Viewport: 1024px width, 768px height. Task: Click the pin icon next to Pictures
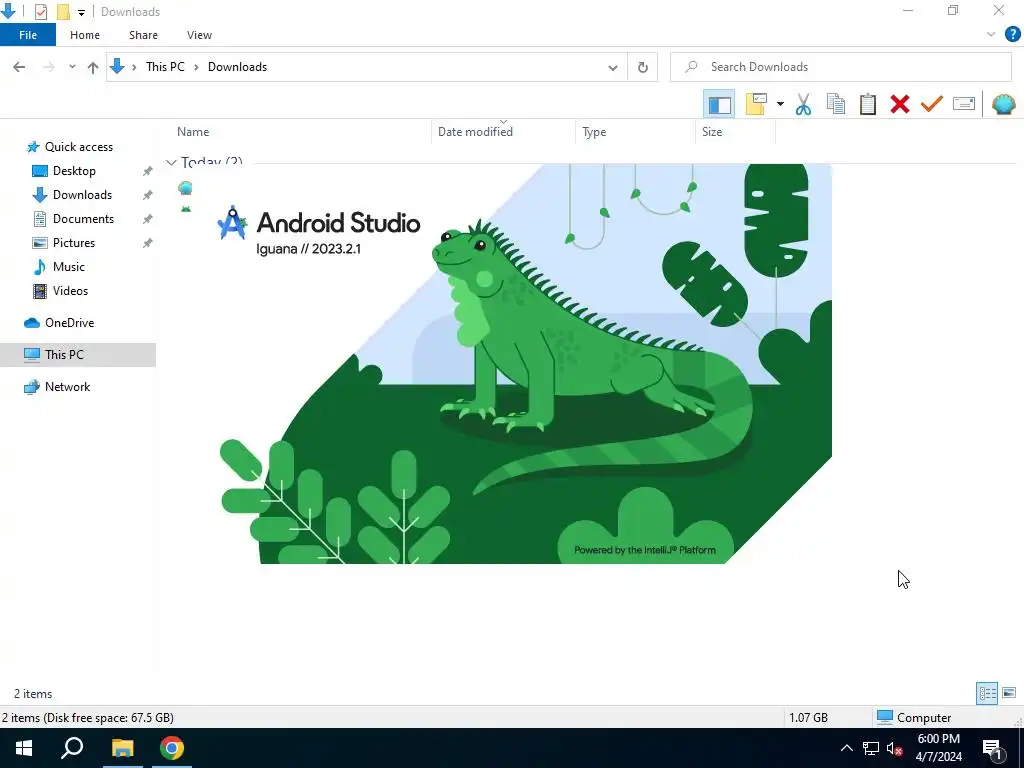point(148,243)
